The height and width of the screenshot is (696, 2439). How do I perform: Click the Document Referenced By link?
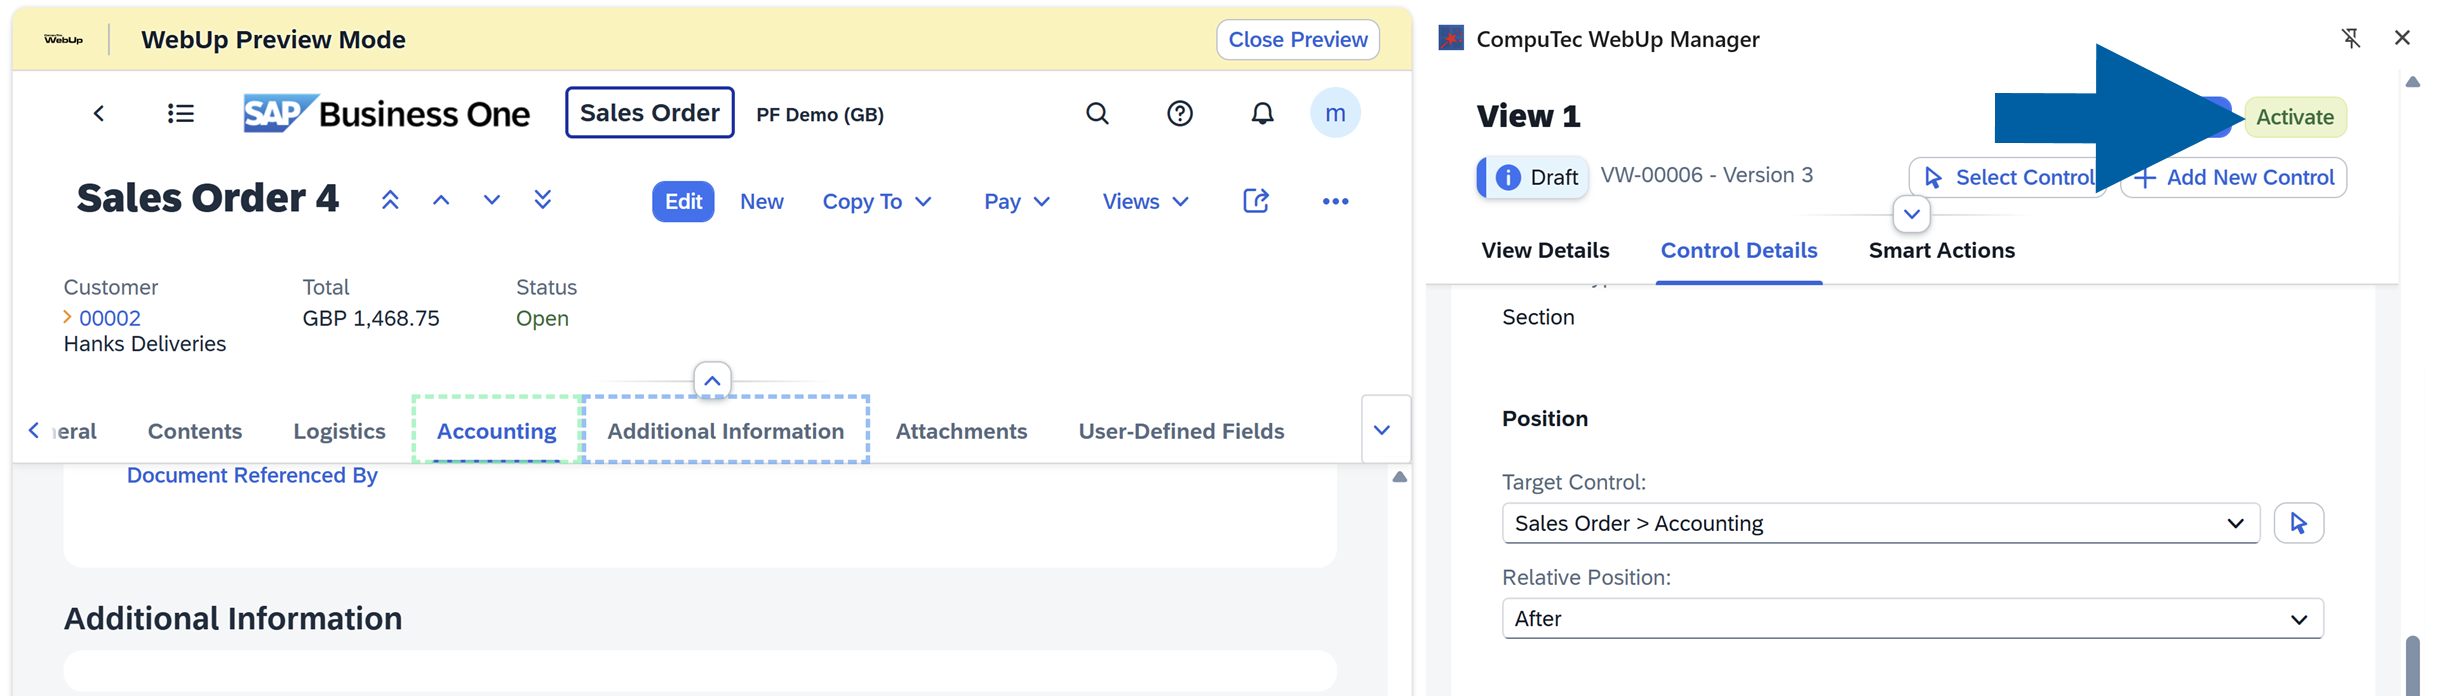252,475
